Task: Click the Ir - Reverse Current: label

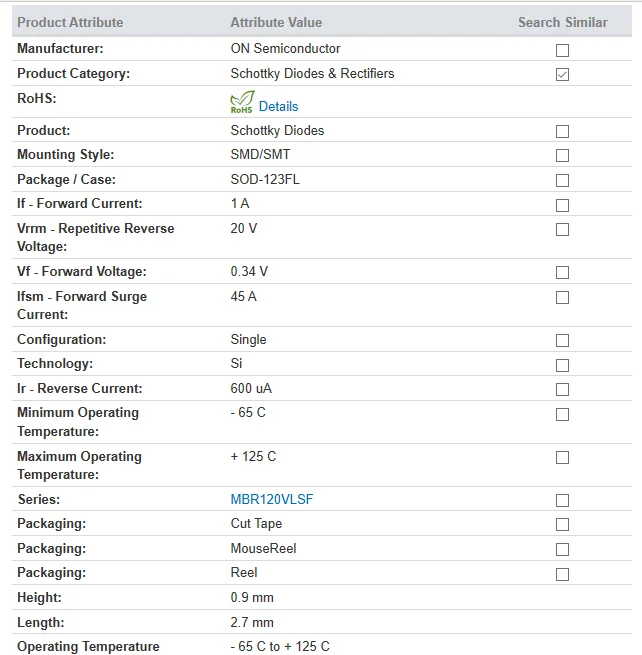Action: (79, 388)
